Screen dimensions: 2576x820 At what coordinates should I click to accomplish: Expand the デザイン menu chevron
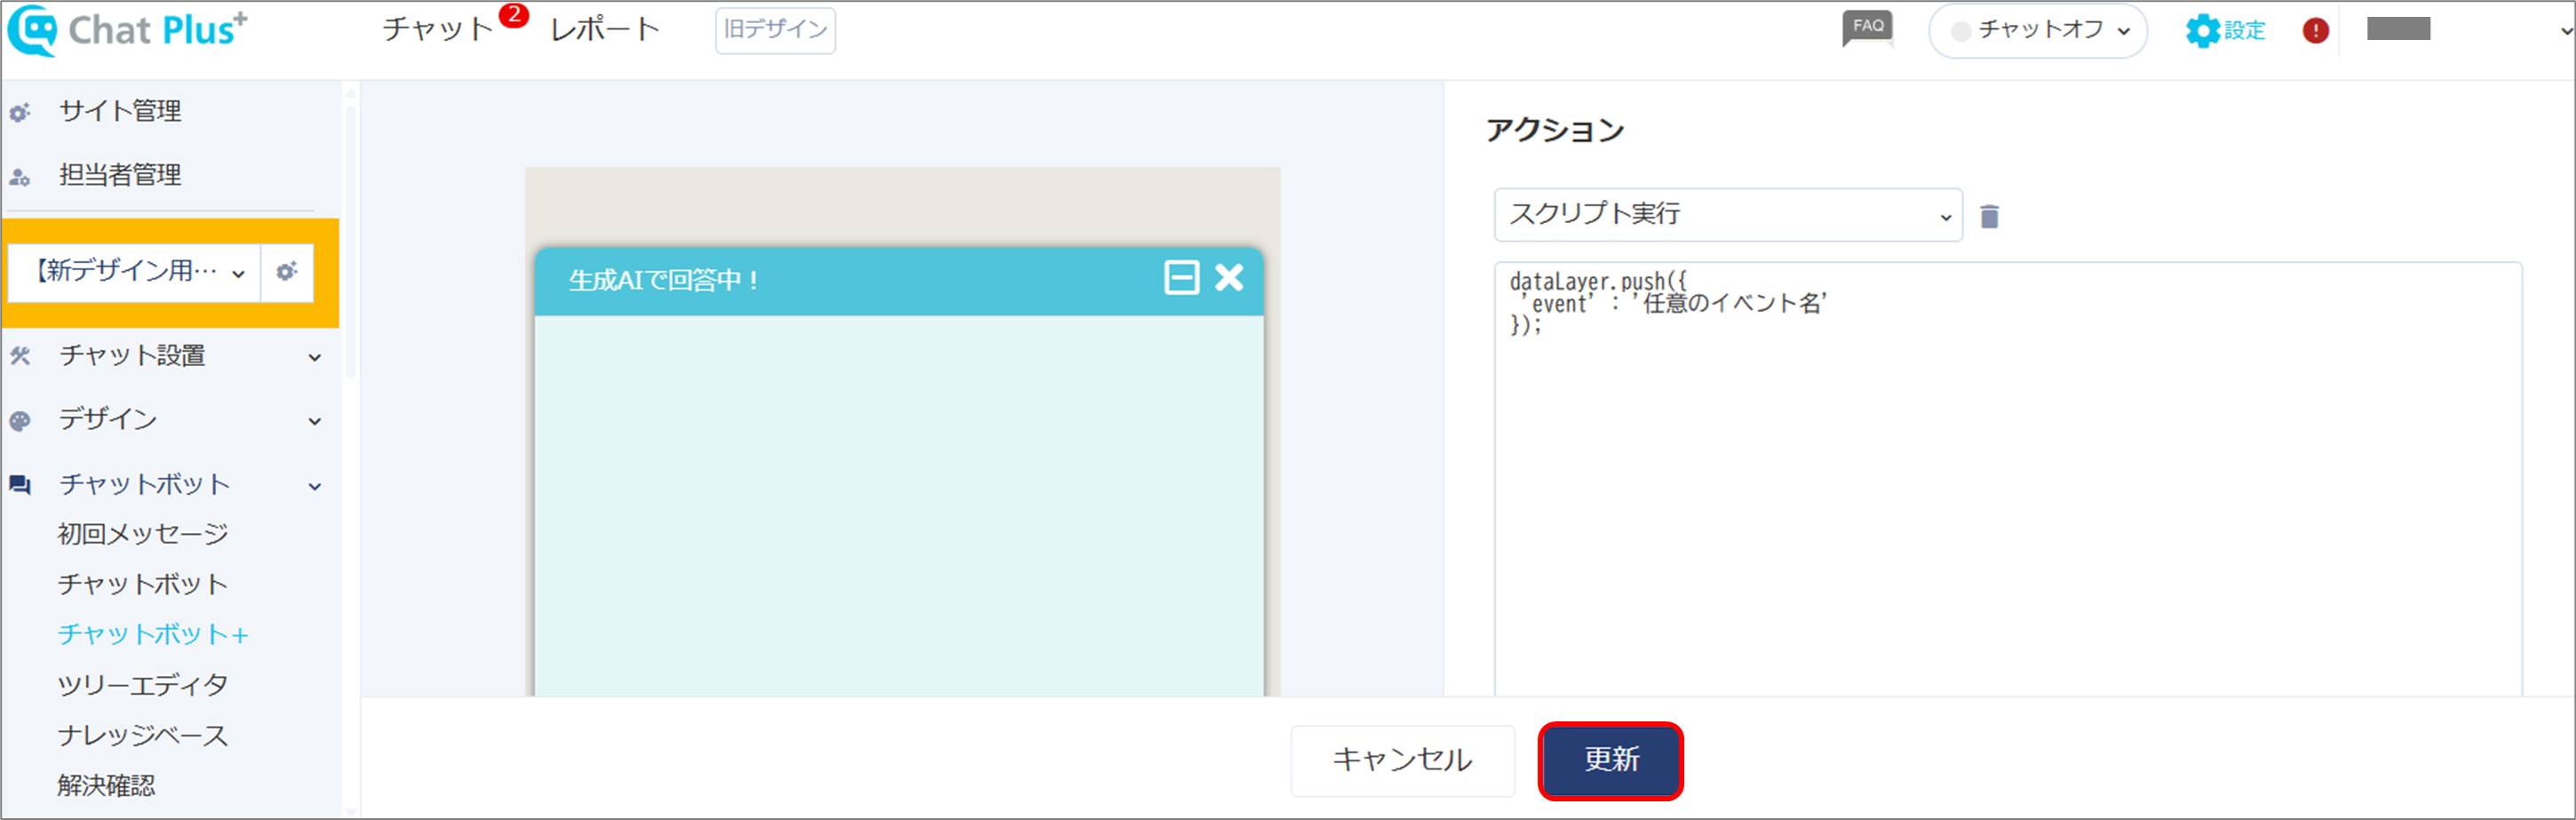coord(315,421)
